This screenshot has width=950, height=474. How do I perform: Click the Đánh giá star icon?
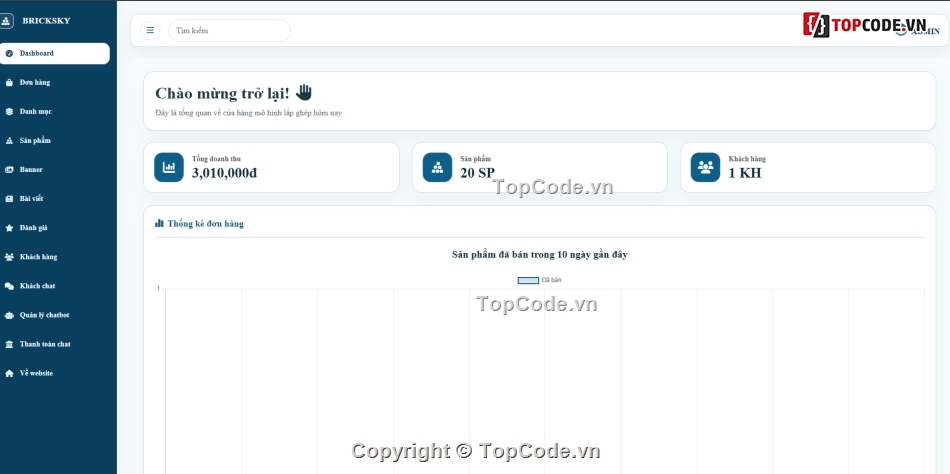coord(9,228)
